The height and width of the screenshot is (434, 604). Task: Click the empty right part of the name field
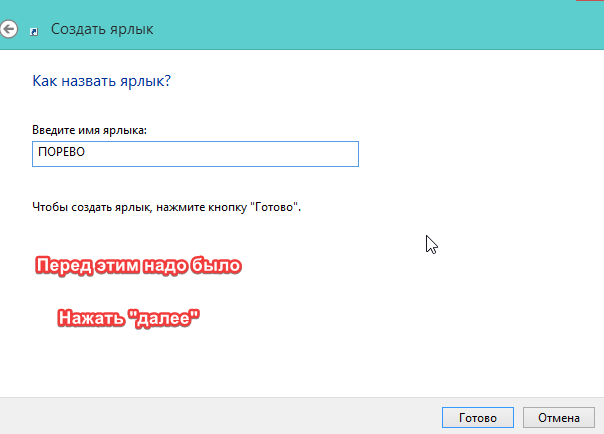pyautogui.click(x=280, y=153)
